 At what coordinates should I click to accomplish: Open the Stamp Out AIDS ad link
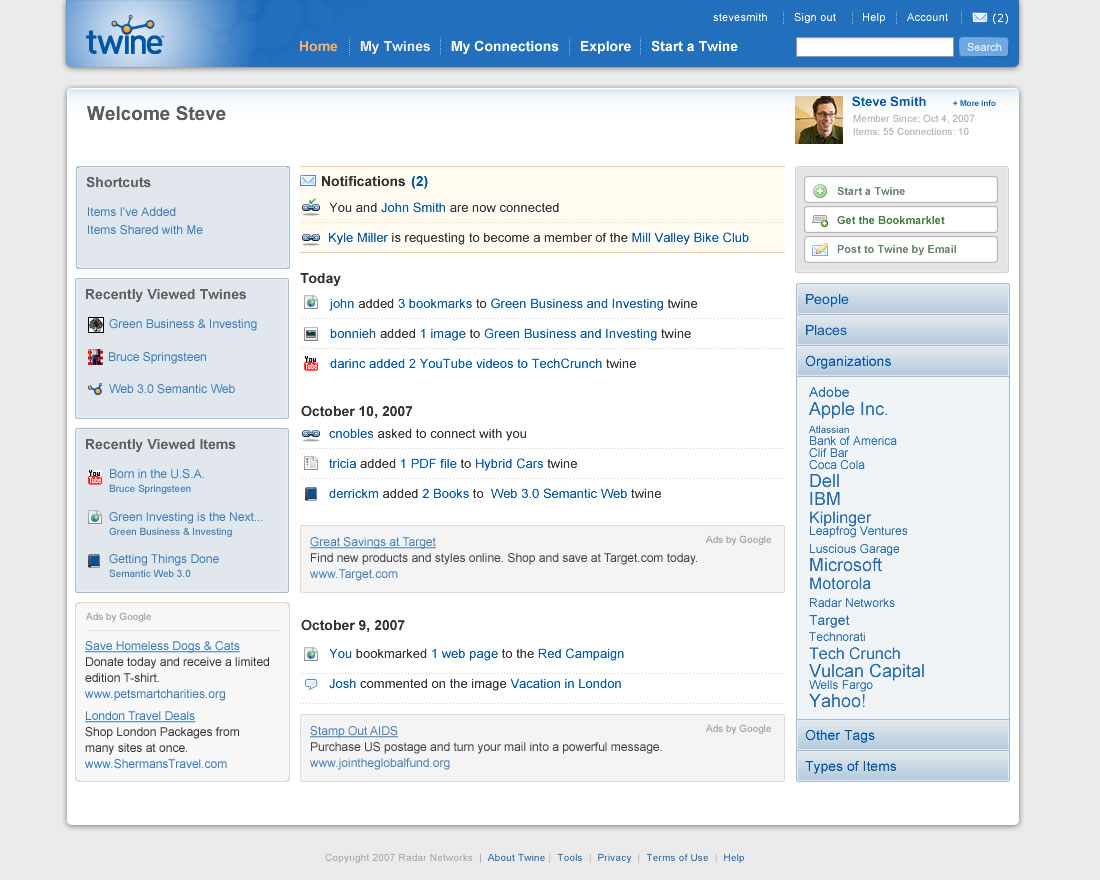click(x=354, y=731)
